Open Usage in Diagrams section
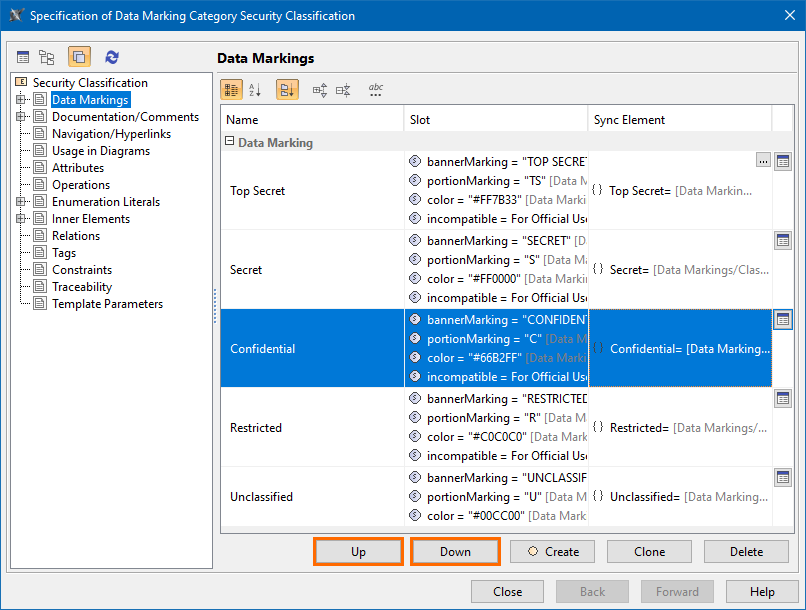 (100, 151)
